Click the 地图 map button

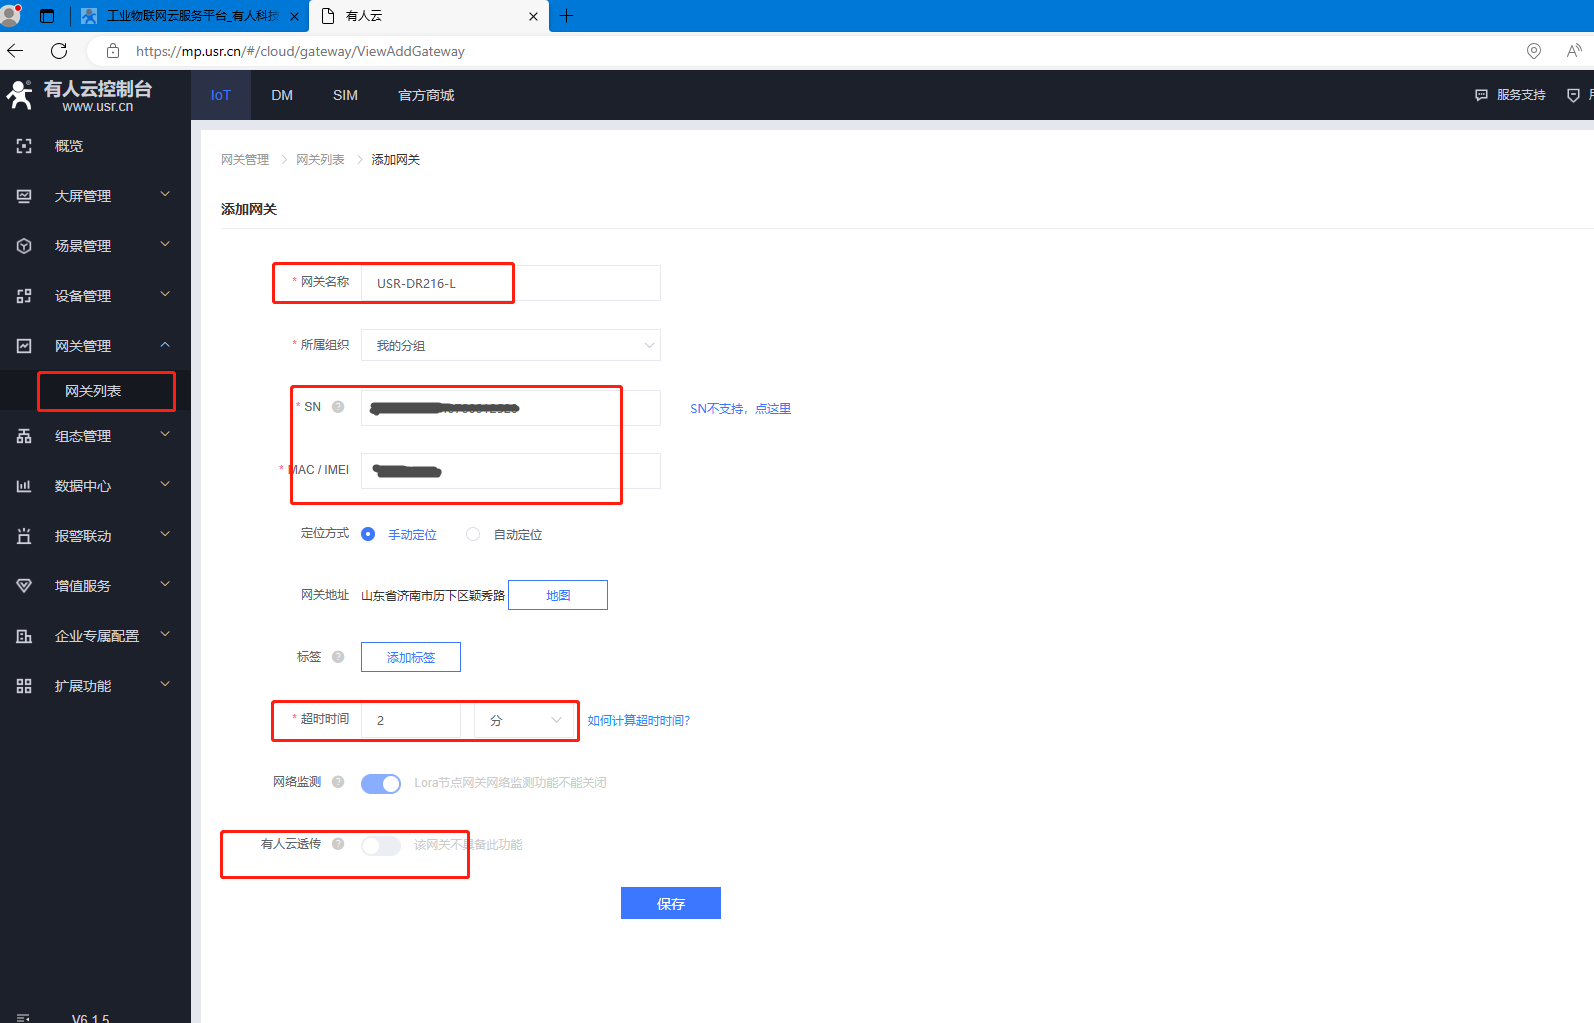pyautogui.click(x=558, y=595)
